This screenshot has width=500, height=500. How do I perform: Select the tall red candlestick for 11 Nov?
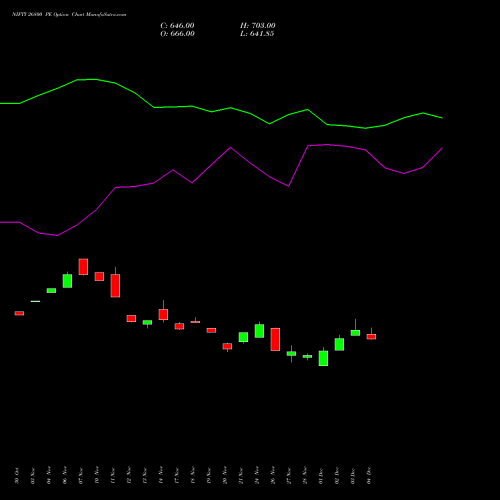click(x=115, y=285)
